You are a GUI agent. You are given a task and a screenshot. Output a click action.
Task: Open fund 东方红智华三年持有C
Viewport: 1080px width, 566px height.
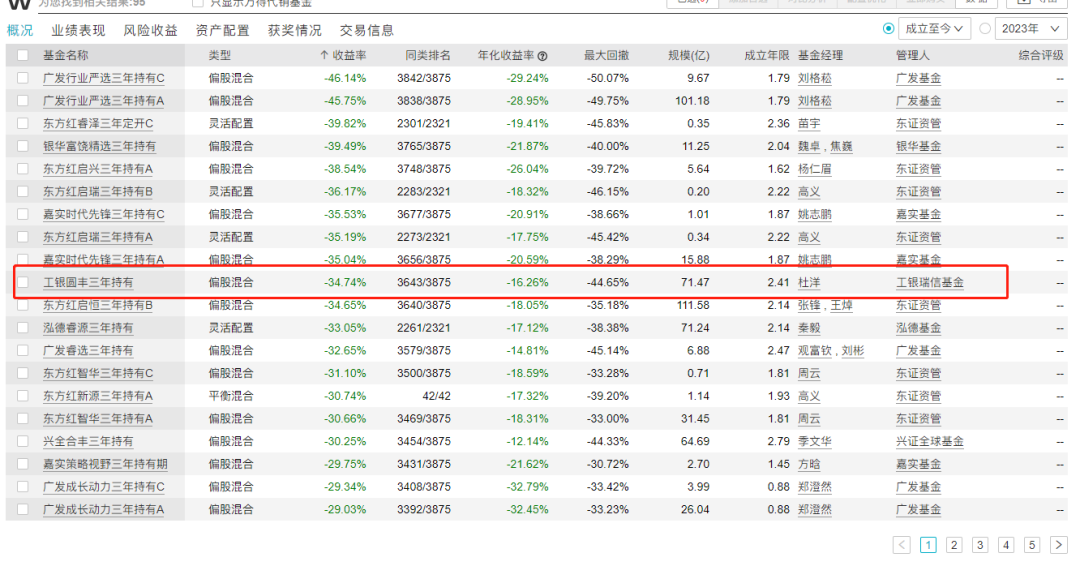[98, 373]
